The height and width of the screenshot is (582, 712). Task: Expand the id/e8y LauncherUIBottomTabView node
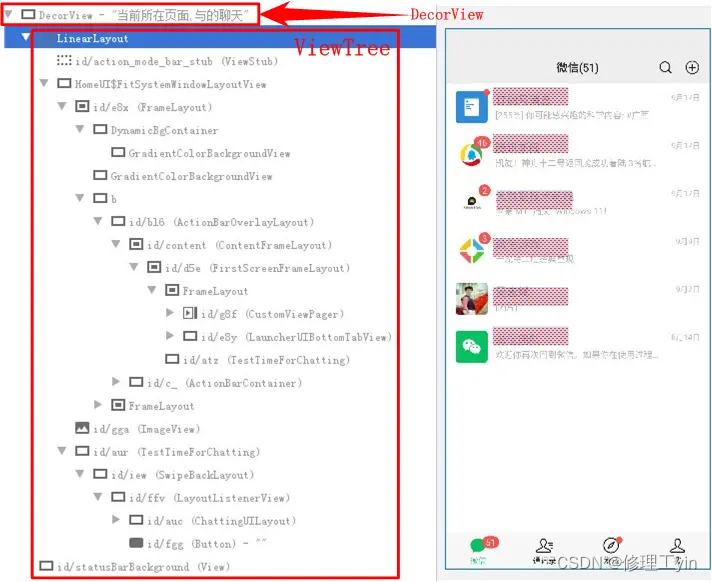tap(170, 335)
